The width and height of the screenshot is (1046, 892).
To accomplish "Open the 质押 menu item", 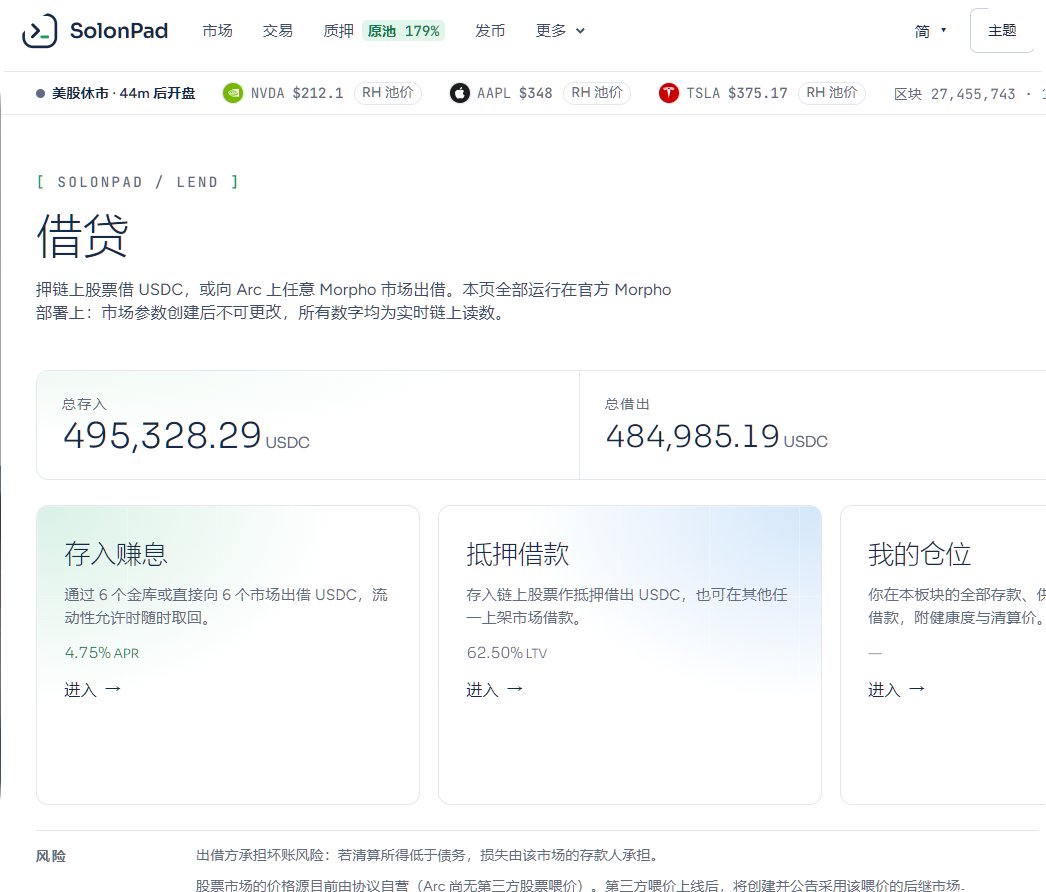I will click(338, 31).
